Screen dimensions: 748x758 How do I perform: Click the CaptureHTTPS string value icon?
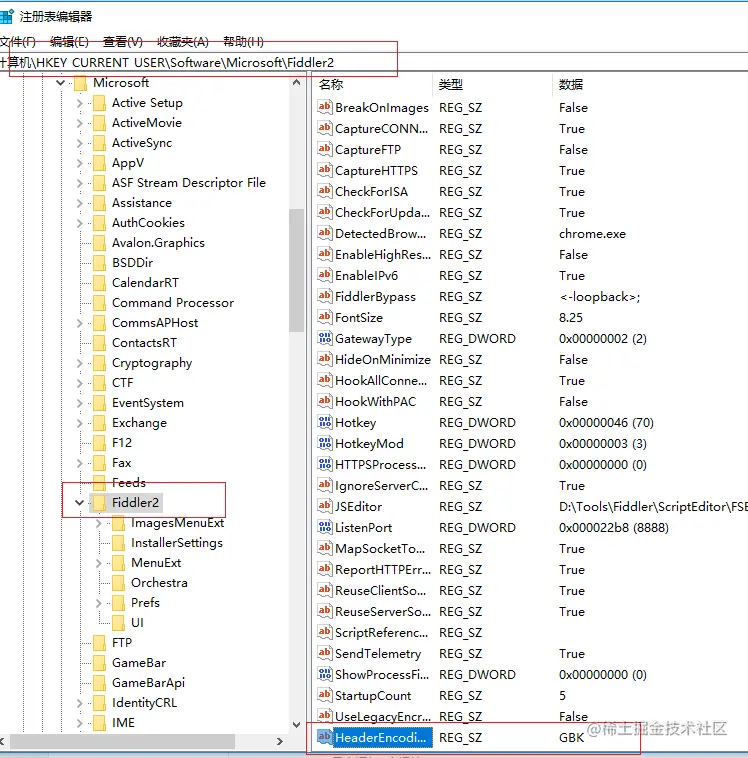[x=324, y=170]
